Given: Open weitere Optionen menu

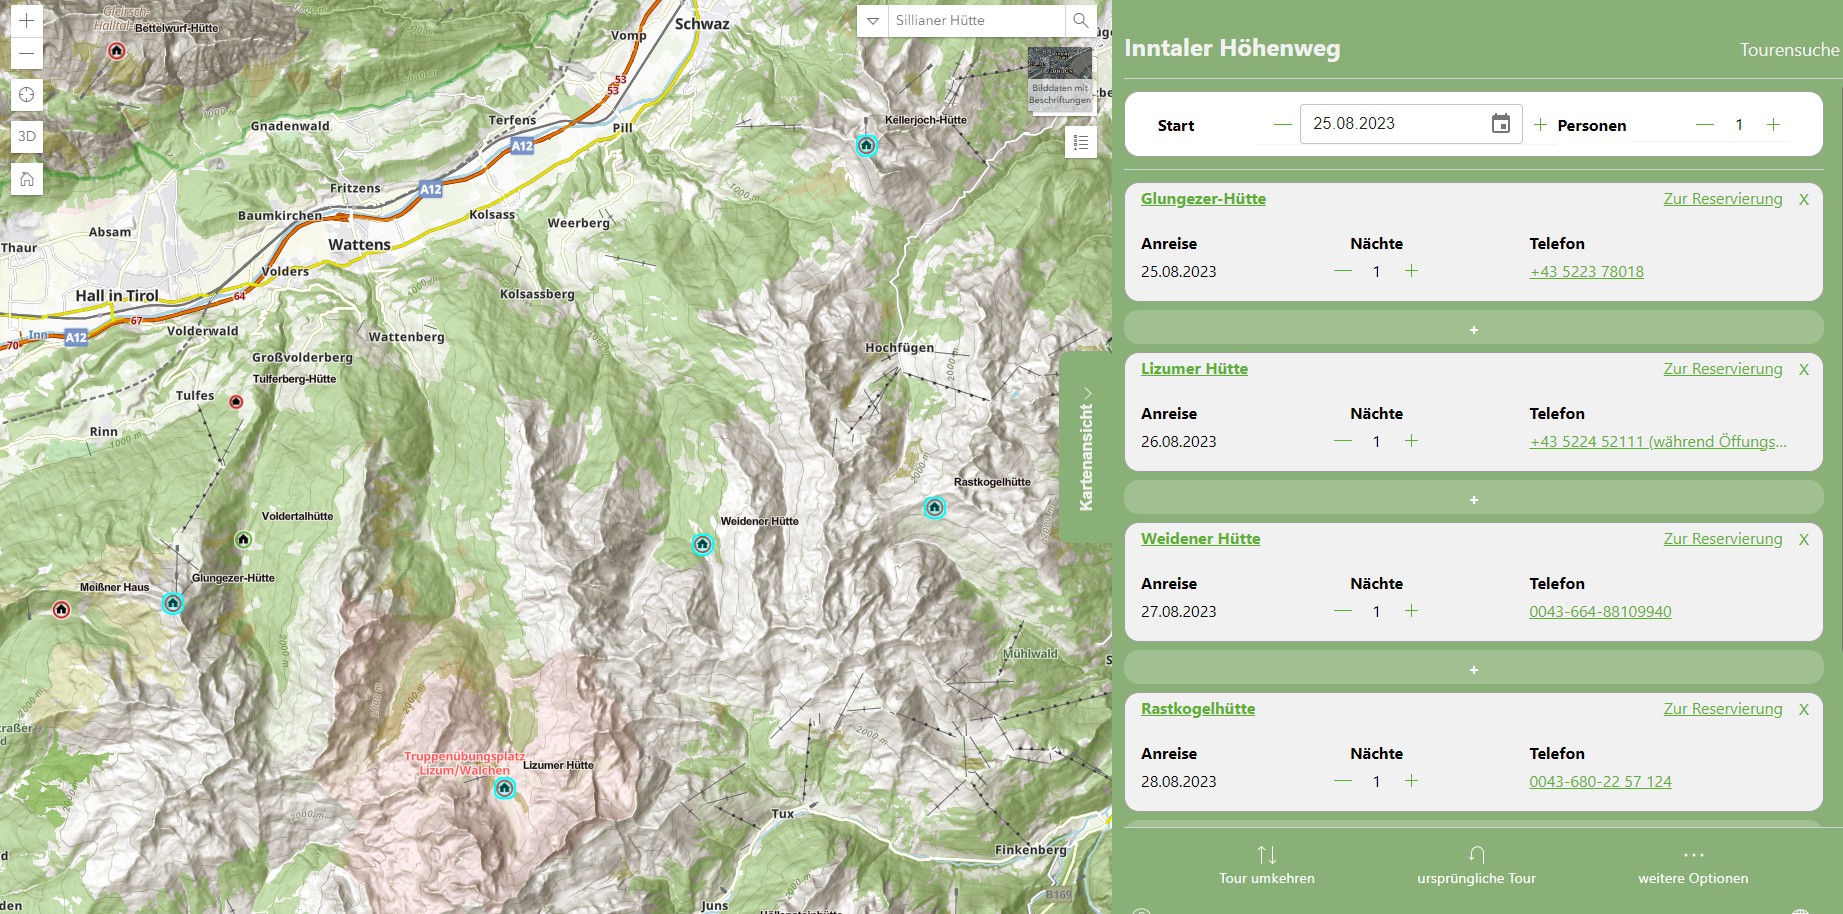Looking at the screenshot, I should 1693,866.
